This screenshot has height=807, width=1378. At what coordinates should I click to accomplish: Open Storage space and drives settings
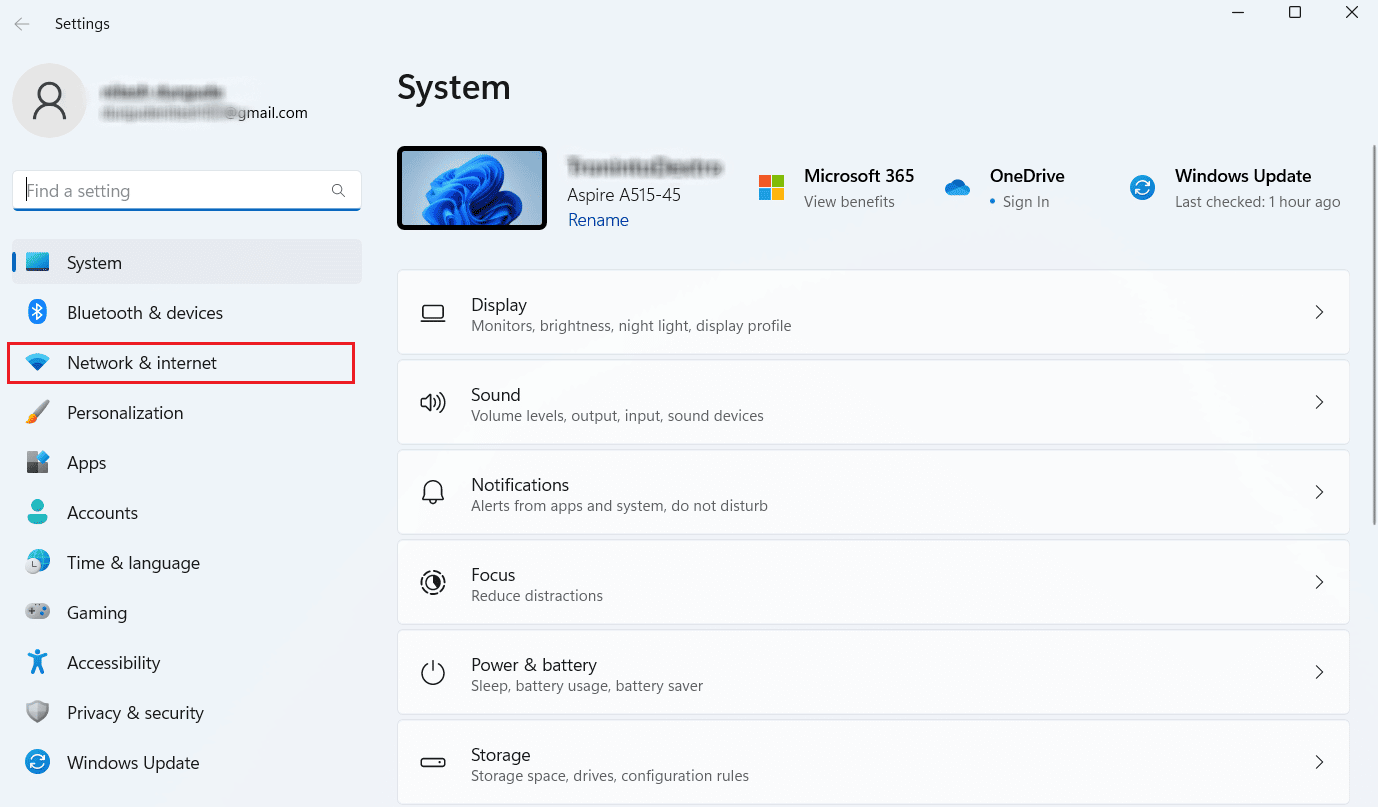tap(873, 762)
